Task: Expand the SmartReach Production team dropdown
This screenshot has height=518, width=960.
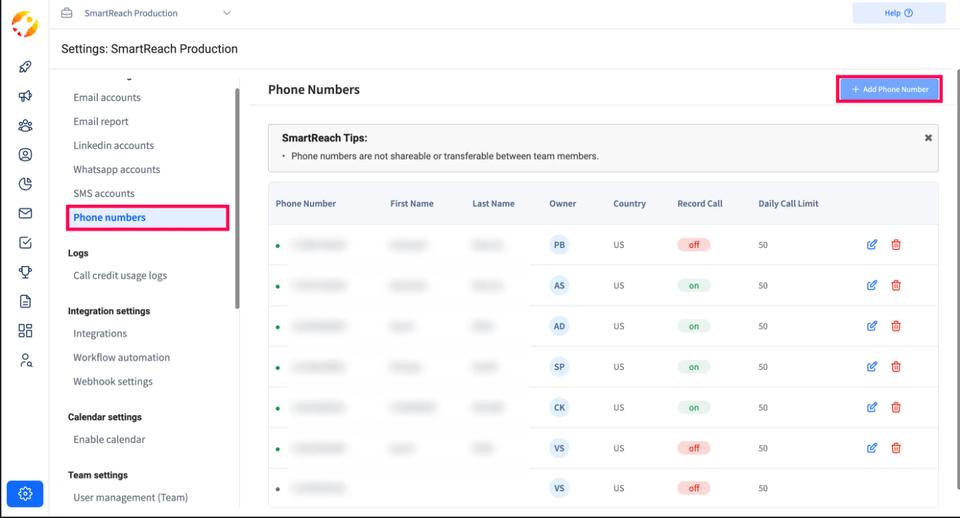Action: (227, 13)
